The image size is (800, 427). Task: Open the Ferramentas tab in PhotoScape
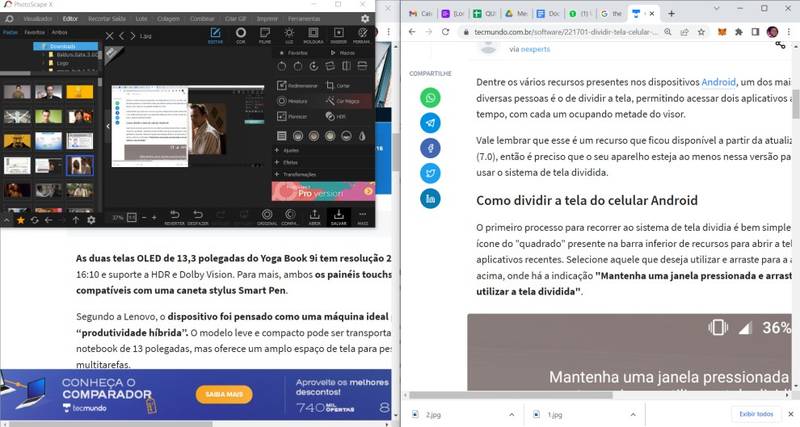[304, 19]
